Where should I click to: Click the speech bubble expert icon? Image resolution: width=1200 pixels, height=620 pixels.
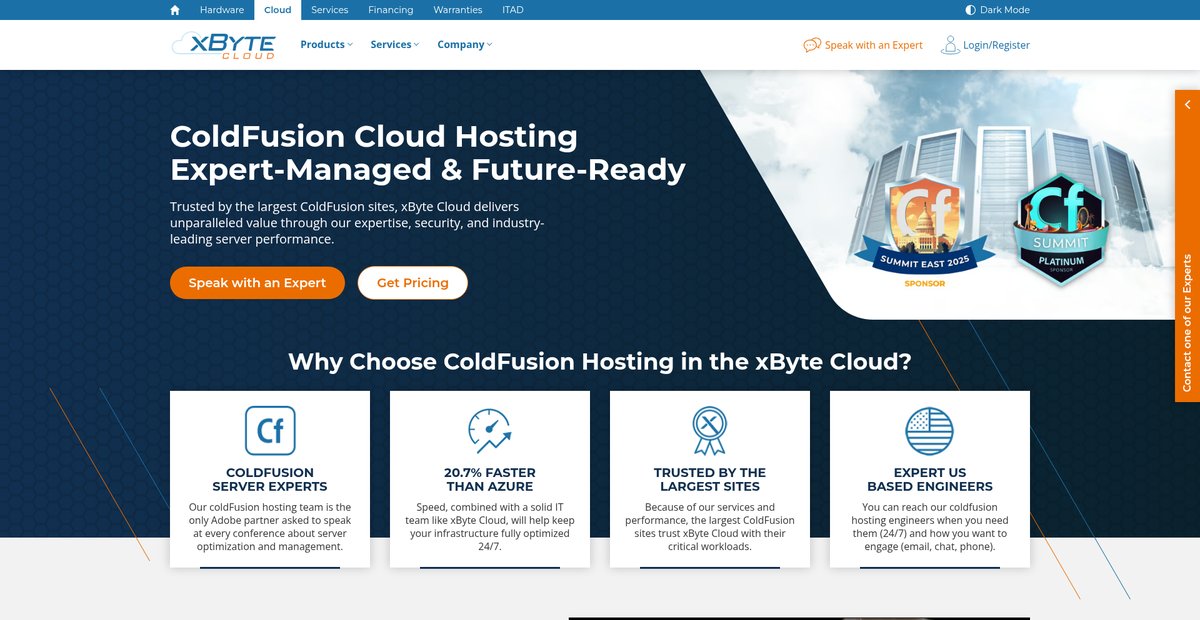[x=812, y=45]
